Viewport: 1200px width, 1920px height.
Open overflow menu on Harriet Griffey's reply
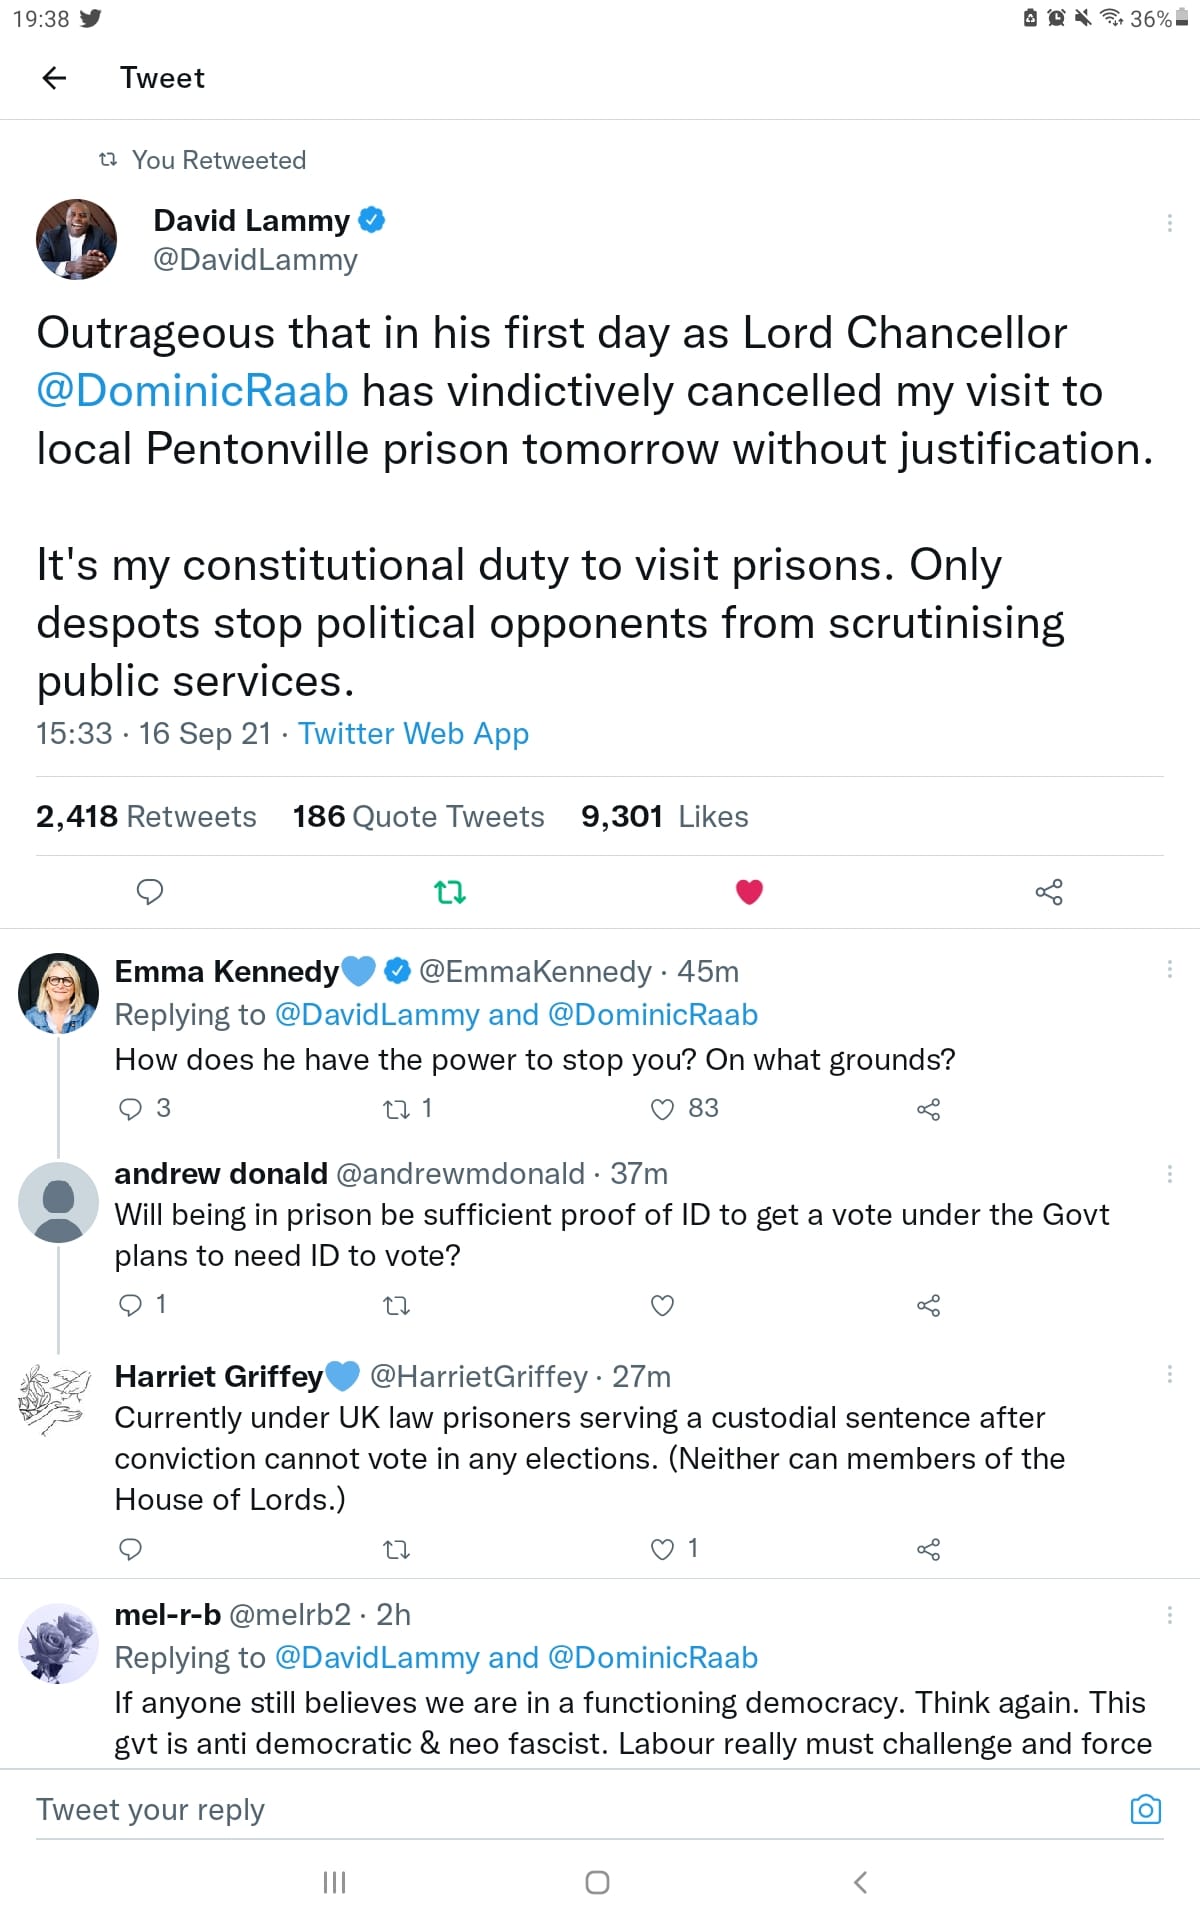[x=1169, y=1374]
